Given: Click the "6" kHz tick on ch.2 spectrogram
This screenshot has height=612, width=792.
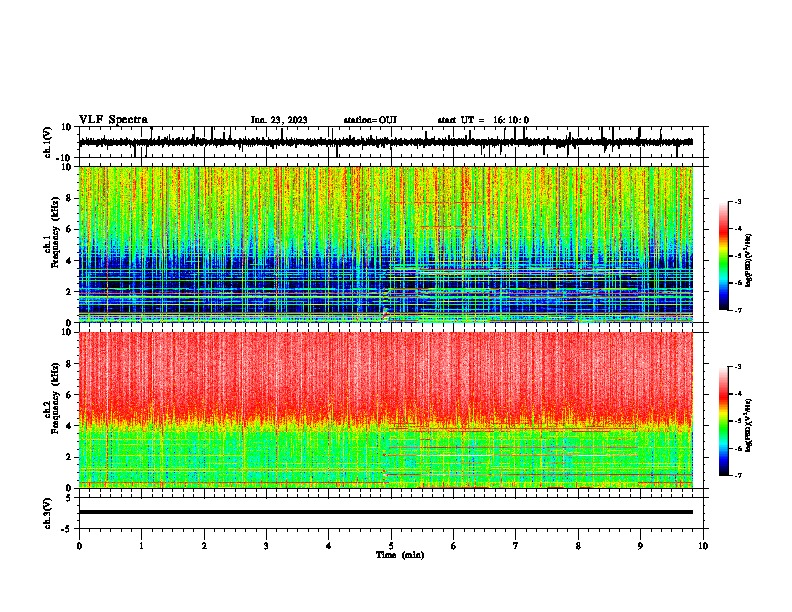Looking at the screenshot, I should (70, 395).
